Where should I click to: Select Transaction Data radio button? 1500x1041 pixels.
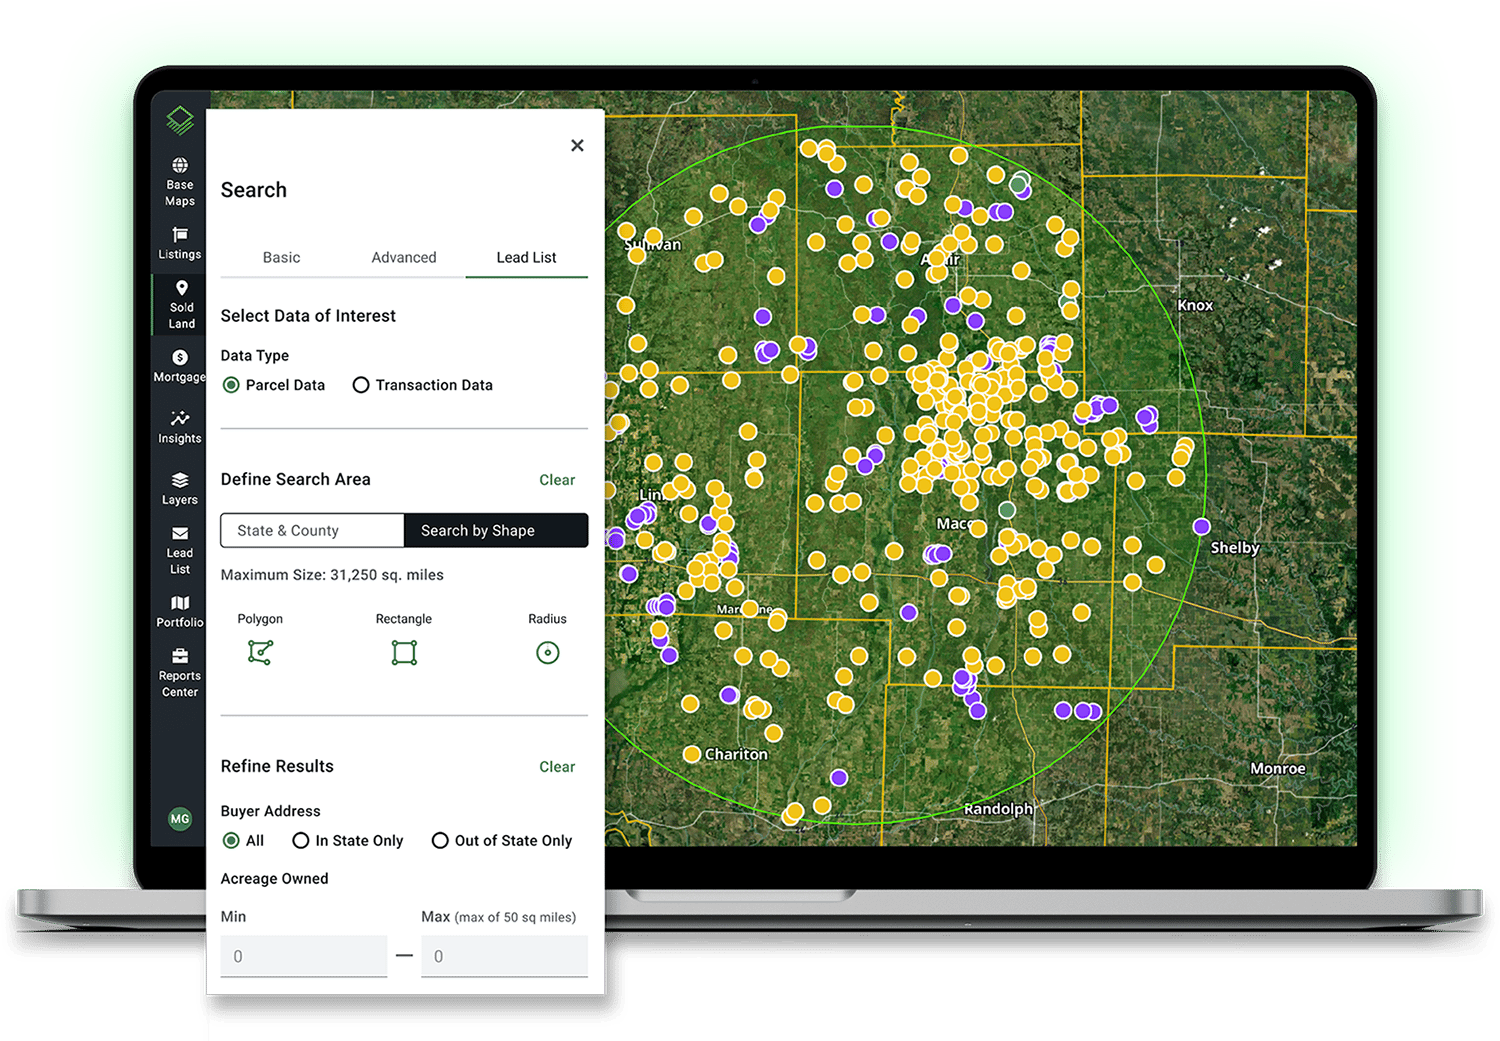(361, 385)
